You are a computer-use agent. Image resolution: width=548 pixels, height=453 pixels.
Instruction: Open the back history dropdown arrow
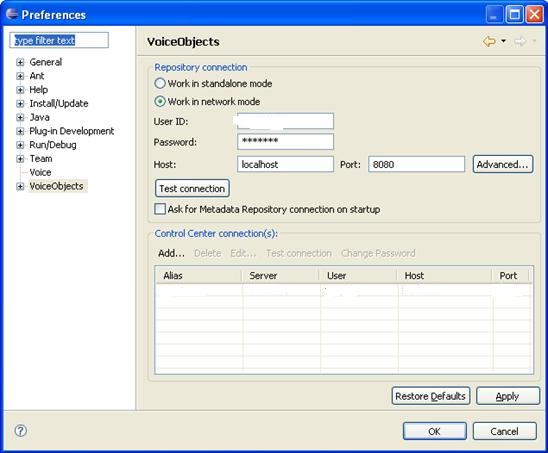pyautogui.click(x=504, y=41)
